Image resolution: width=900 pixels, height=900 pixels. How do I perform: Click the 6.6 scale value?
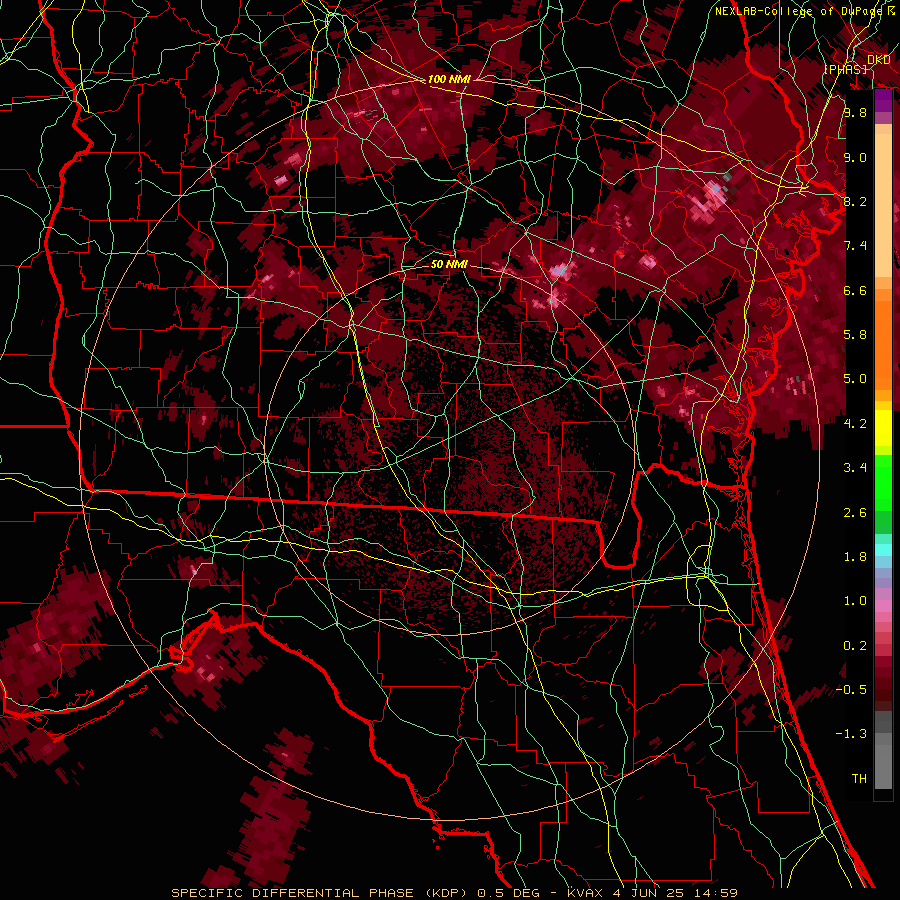pyautogui.click(x=855, y=290)
